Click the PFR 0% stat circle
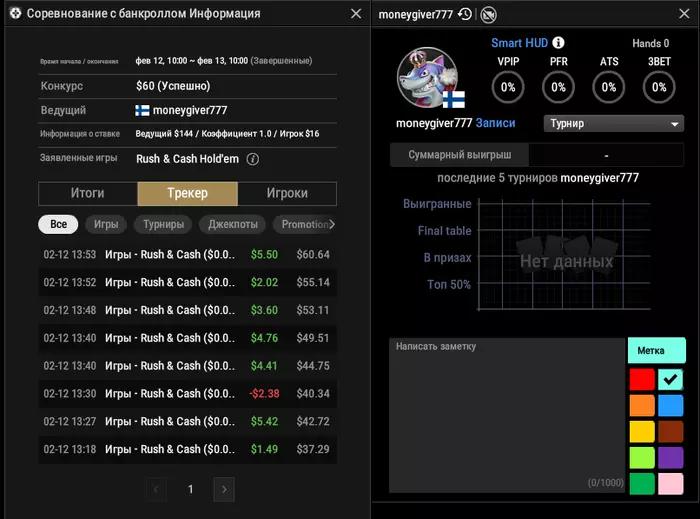Screen dimensions: 700x519 [558, 87]
